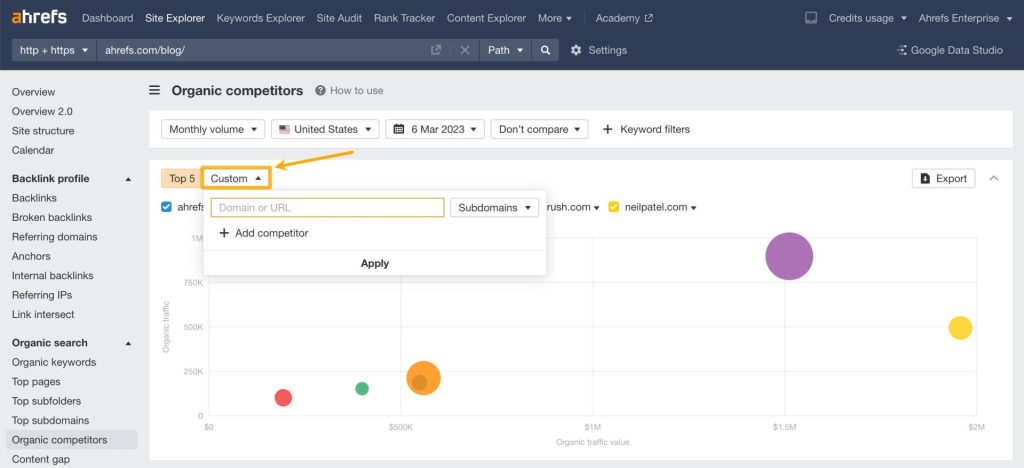Open the Subdomains scope dropdown

pyautogui.click(x=494, y=208)
